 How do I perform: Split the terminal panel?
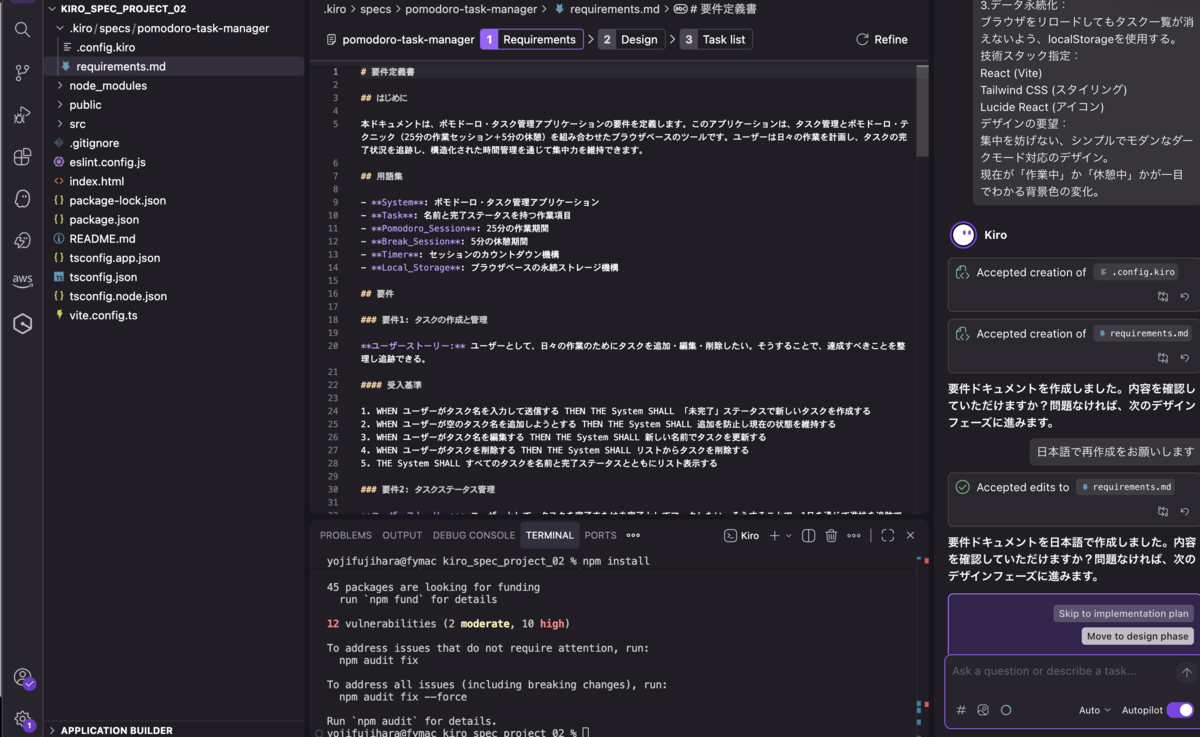(x=809, y=536)
